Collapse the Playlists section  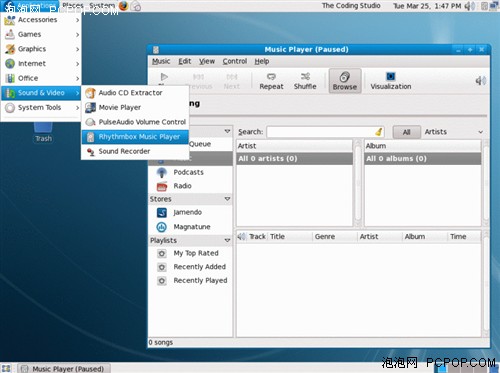pos(227,240)
